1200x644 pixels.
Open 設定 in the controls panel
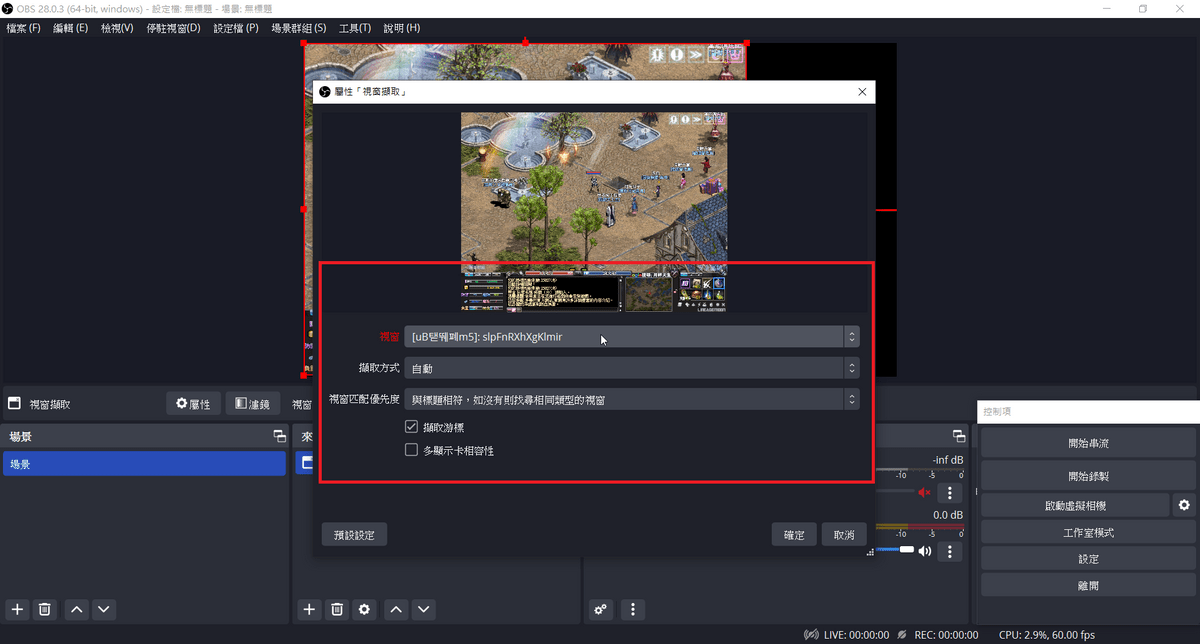click(1088, 559)
